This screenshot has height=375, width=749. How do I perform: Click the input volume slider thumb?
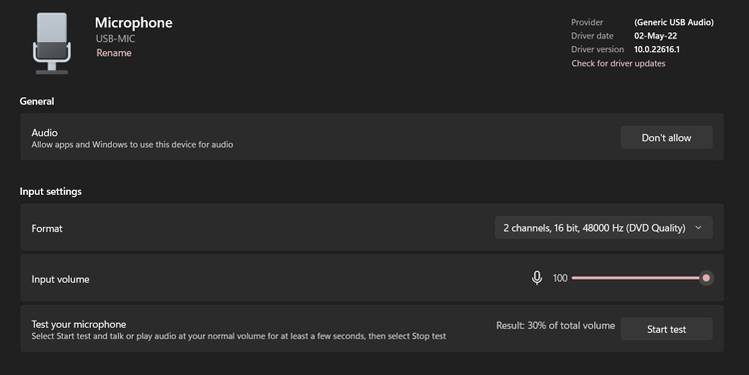tap(706, 278)
